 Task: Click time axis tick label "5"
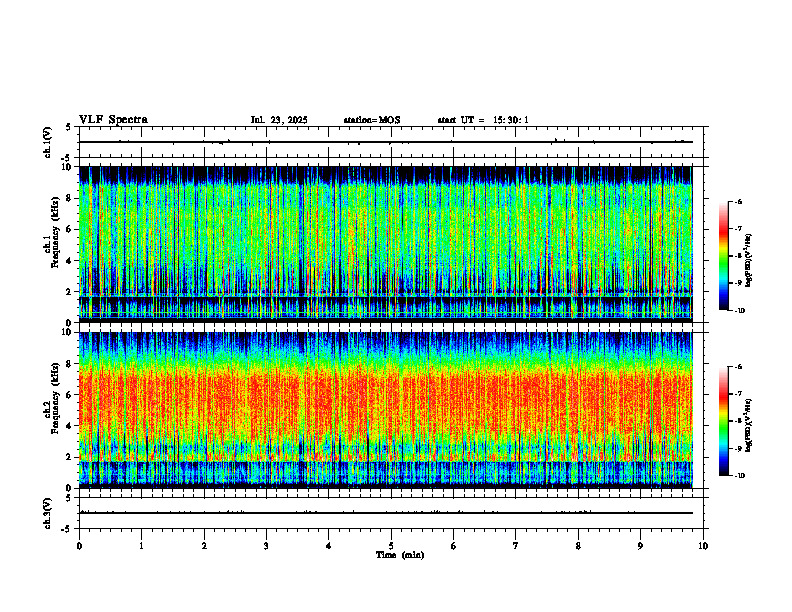[391, 546]
